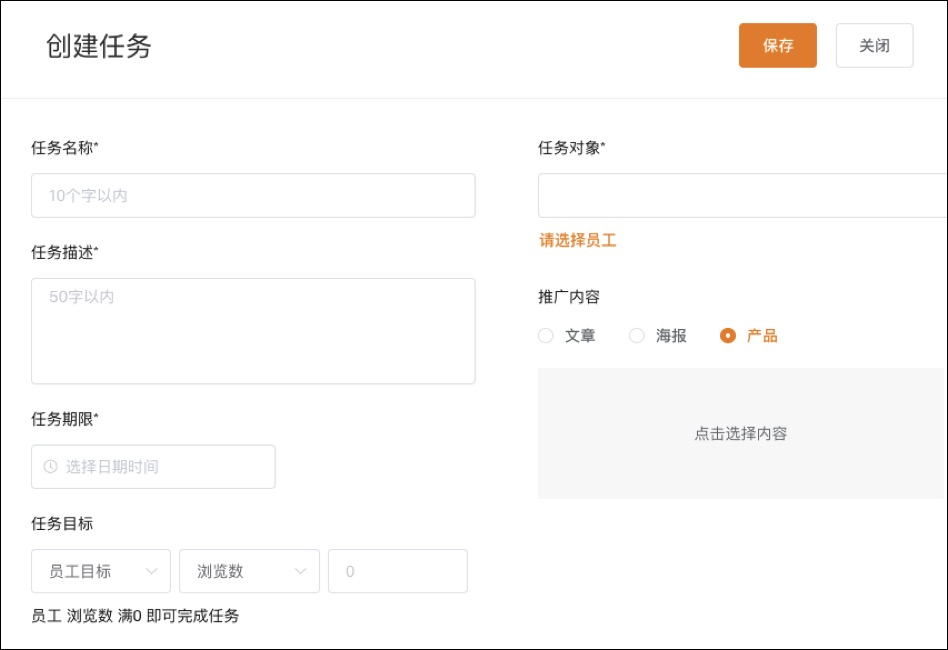Screen dimensions: 948x650
Task: Save the task with 保存 button
Action: pyautogui.click(x=778, y=45)
